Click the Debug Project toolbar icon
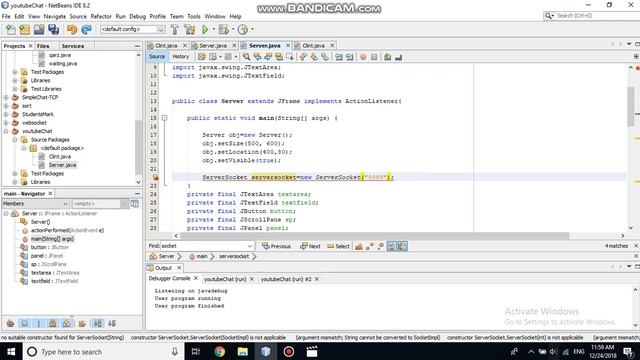 (x=223, y=29)
